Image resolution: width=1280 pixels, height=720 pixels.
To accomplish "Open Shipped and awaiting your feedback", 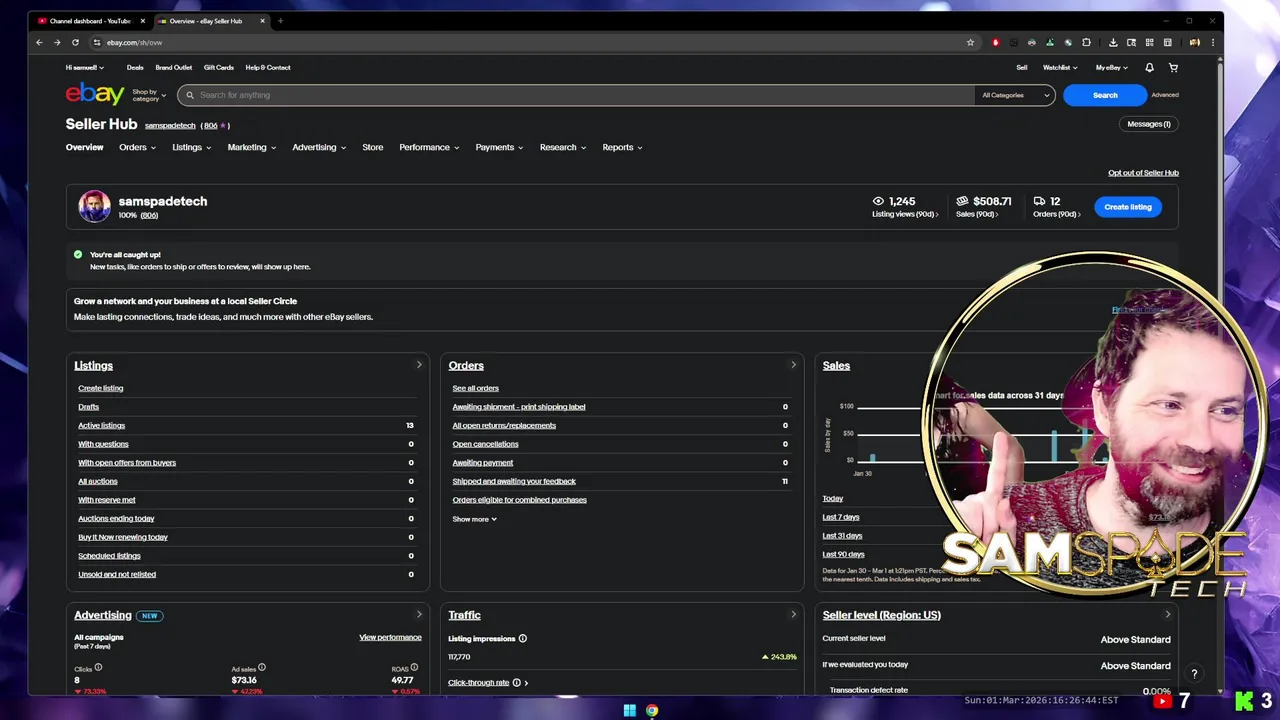I will [514, 481].
